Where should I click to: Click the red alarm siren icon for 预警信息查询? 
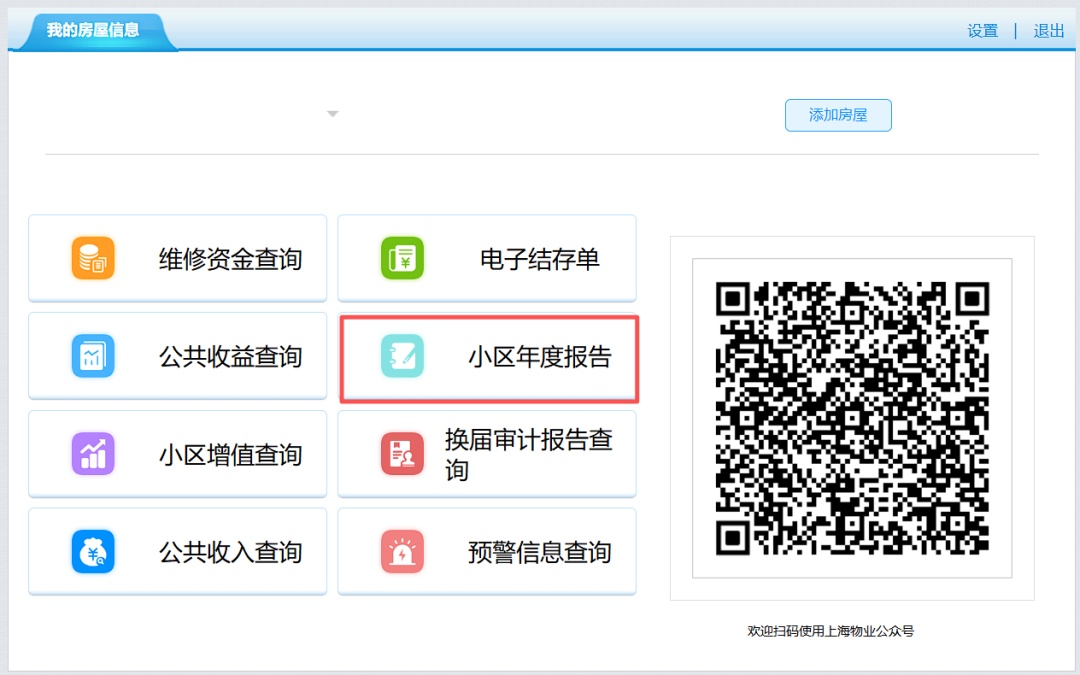click(402, 552)
